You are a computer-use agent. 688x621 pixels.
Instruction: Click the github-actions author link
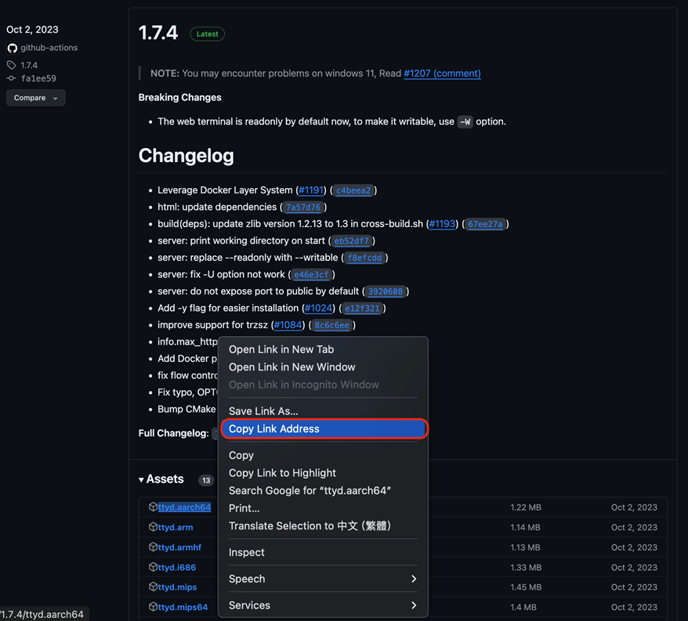(49, 48)
